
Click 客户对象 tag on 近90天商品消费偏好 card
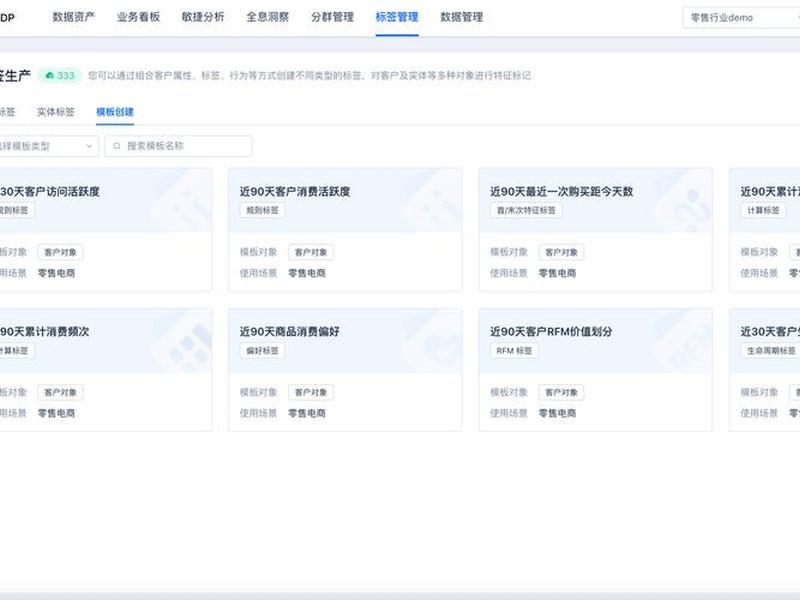coord(311,392)
